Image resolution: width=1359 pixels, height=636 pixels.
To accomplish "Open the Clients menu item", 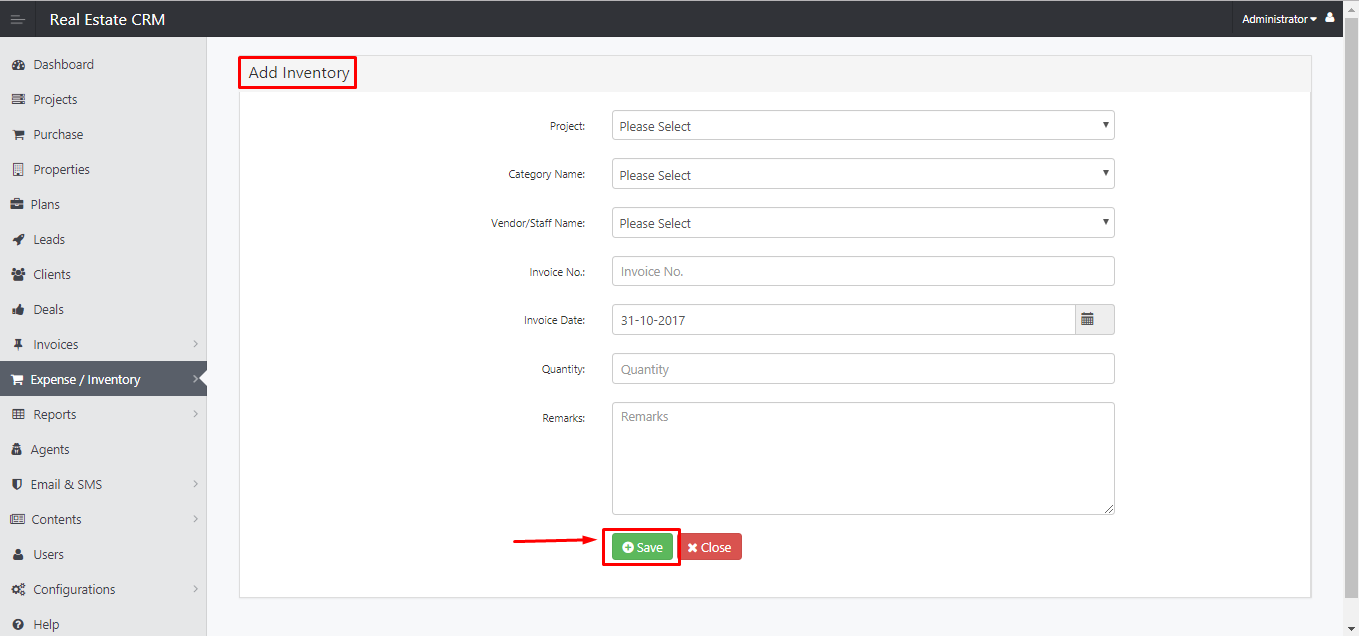I will pyautogui.click(x=103, y=275).
